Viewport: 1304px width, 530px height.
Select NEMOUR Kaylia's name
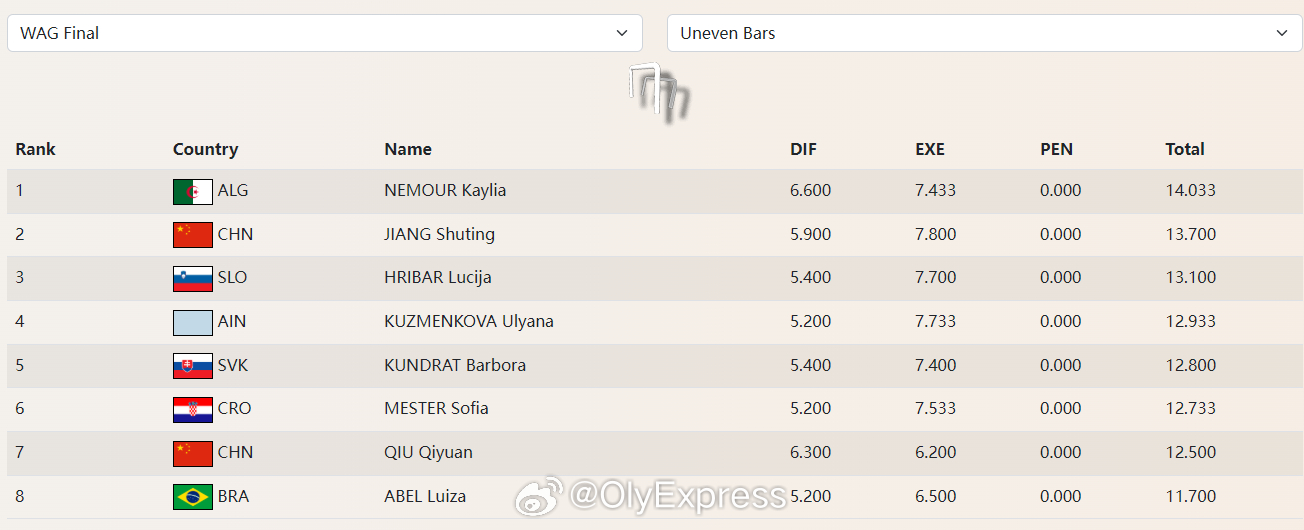point(445,190)
